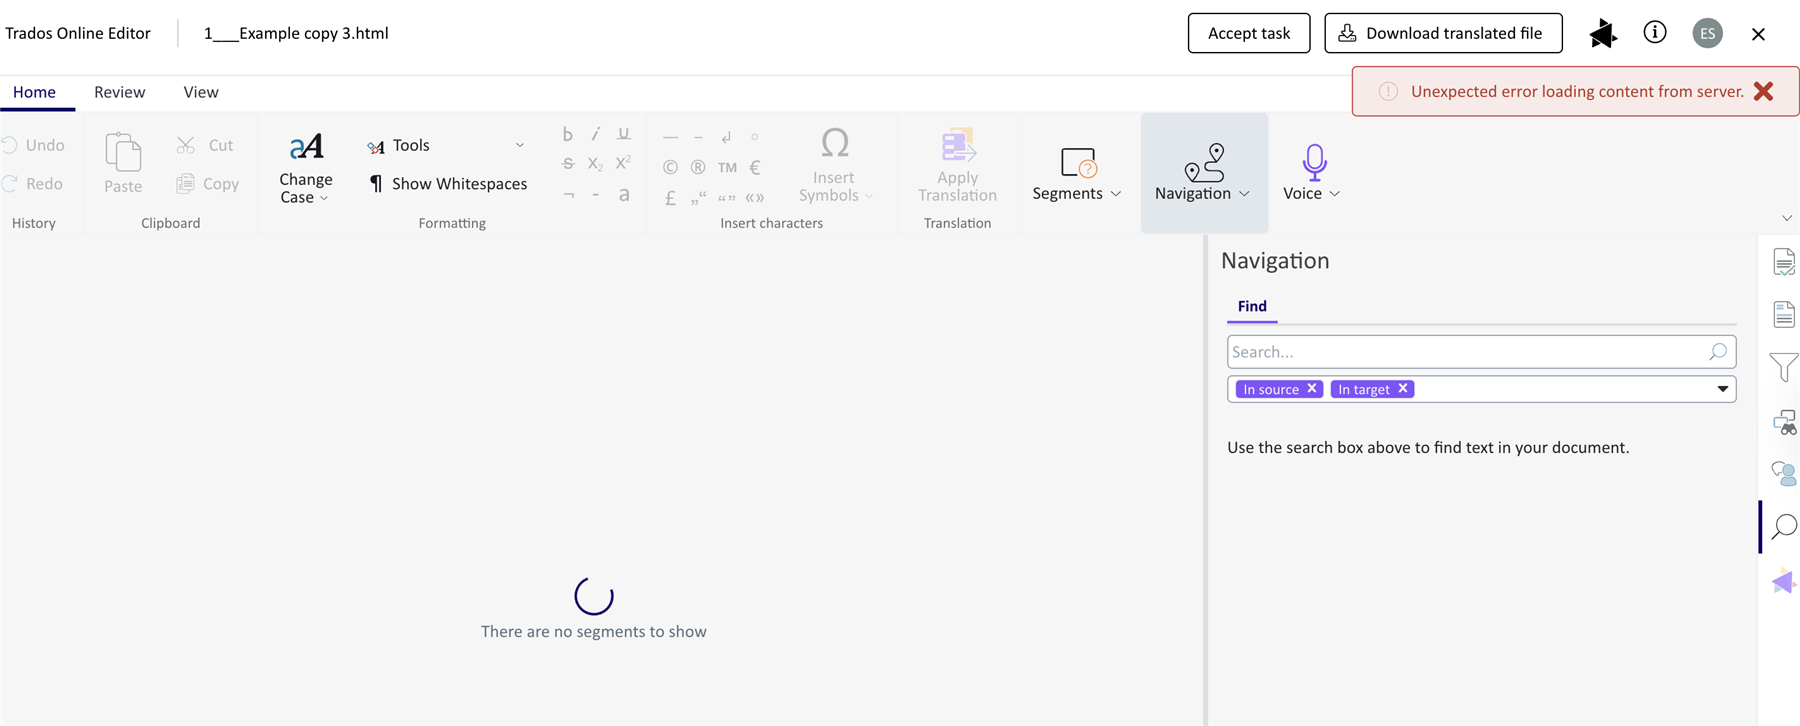Viewport: 1800px width, 726px height.
Task: Click the Search text field
Action: point(1465,352)
